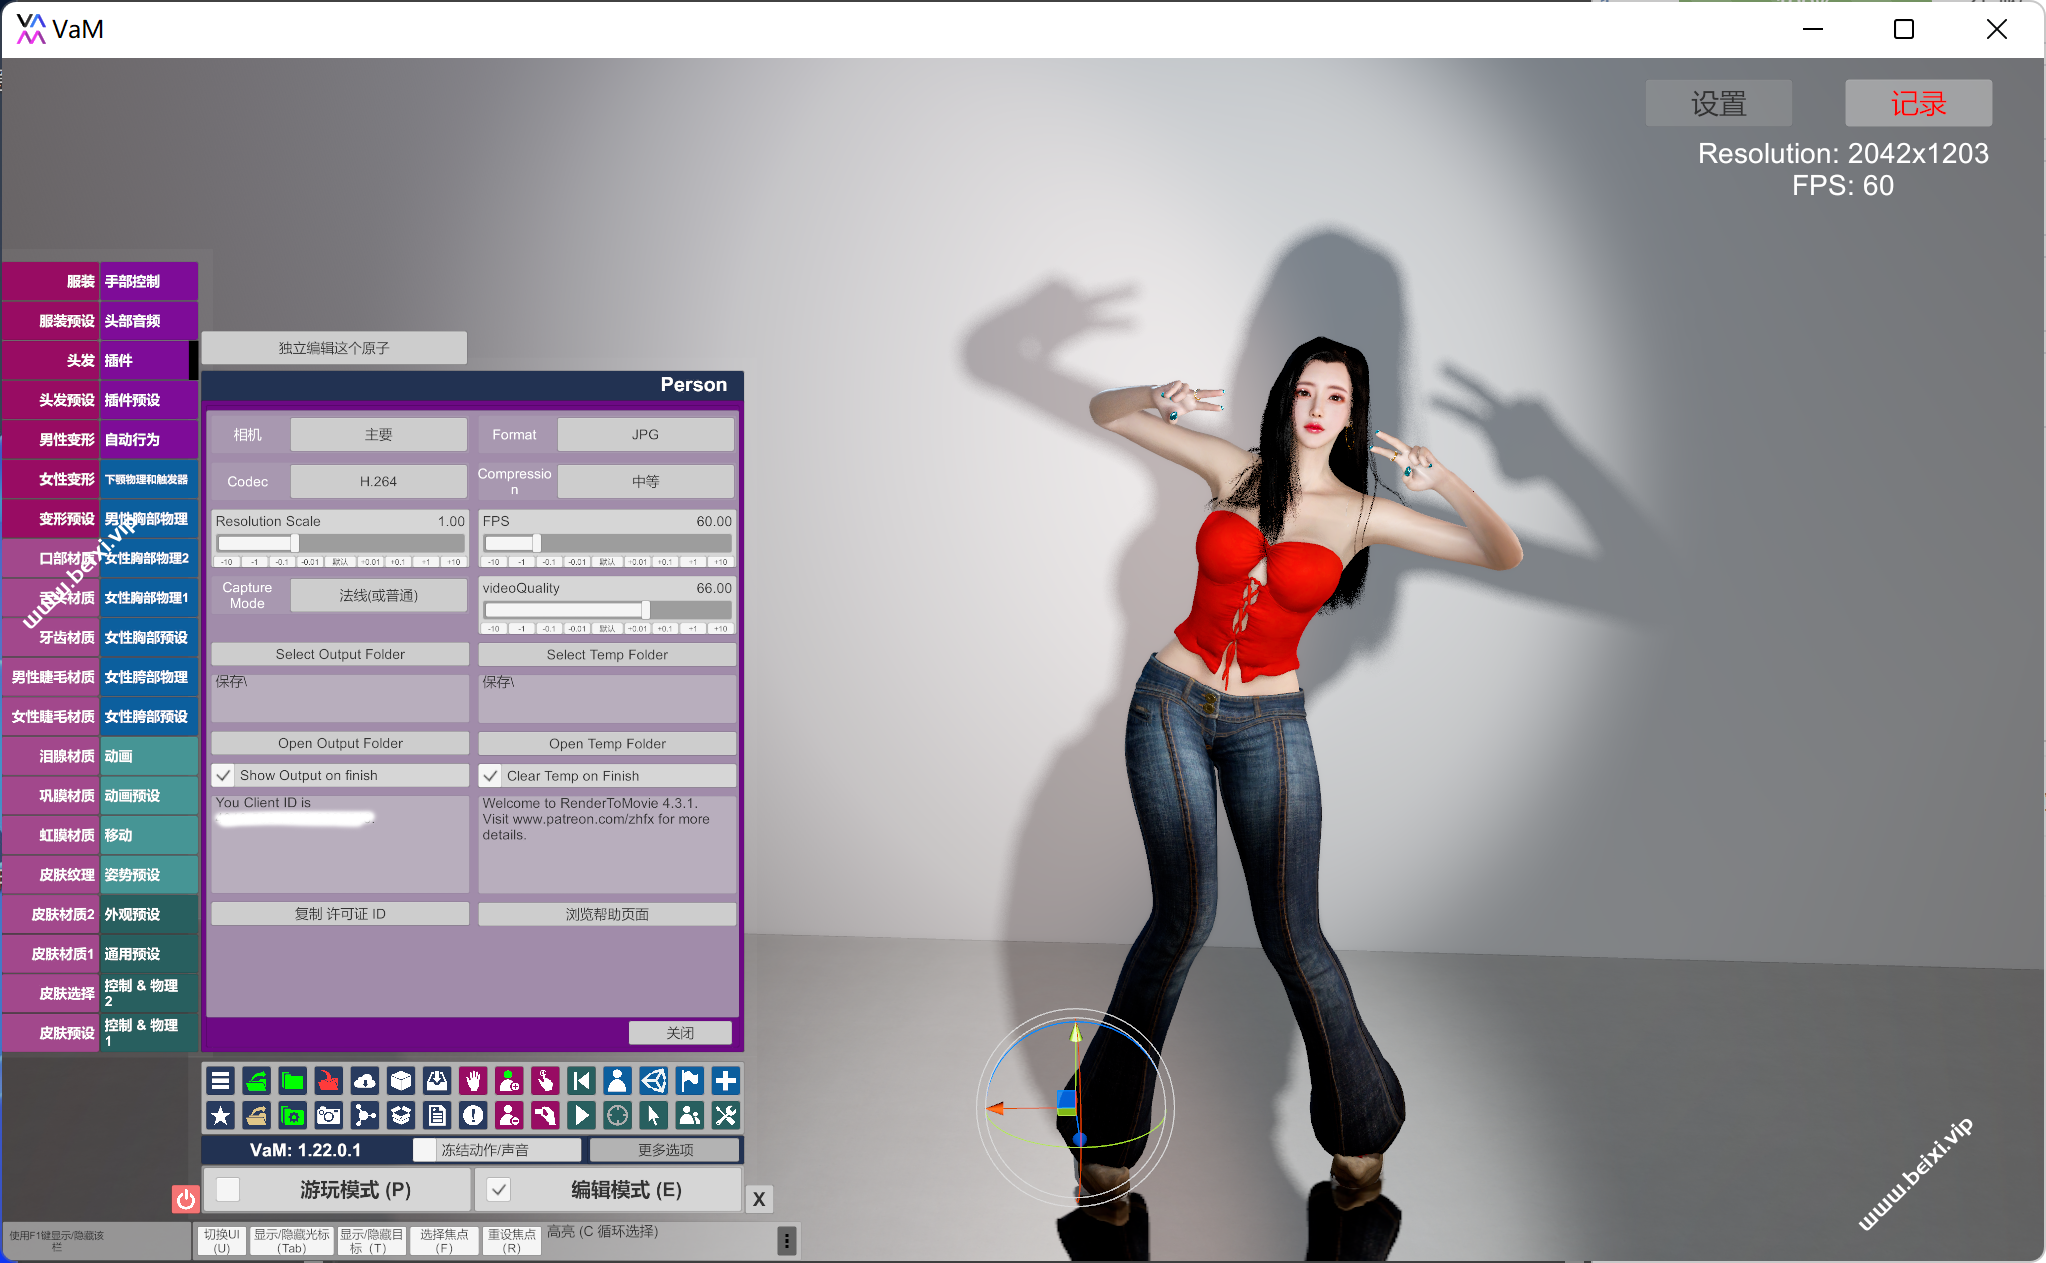The height and width of the screenshot is (1263, 2046).
Task: Click the 复制 许可证 ID button
Action: click(340, 914)
